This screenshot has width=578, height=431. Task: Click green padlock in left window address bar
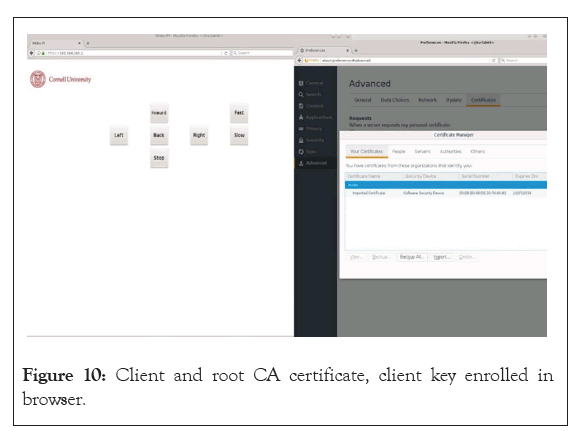tap(43, 53)
